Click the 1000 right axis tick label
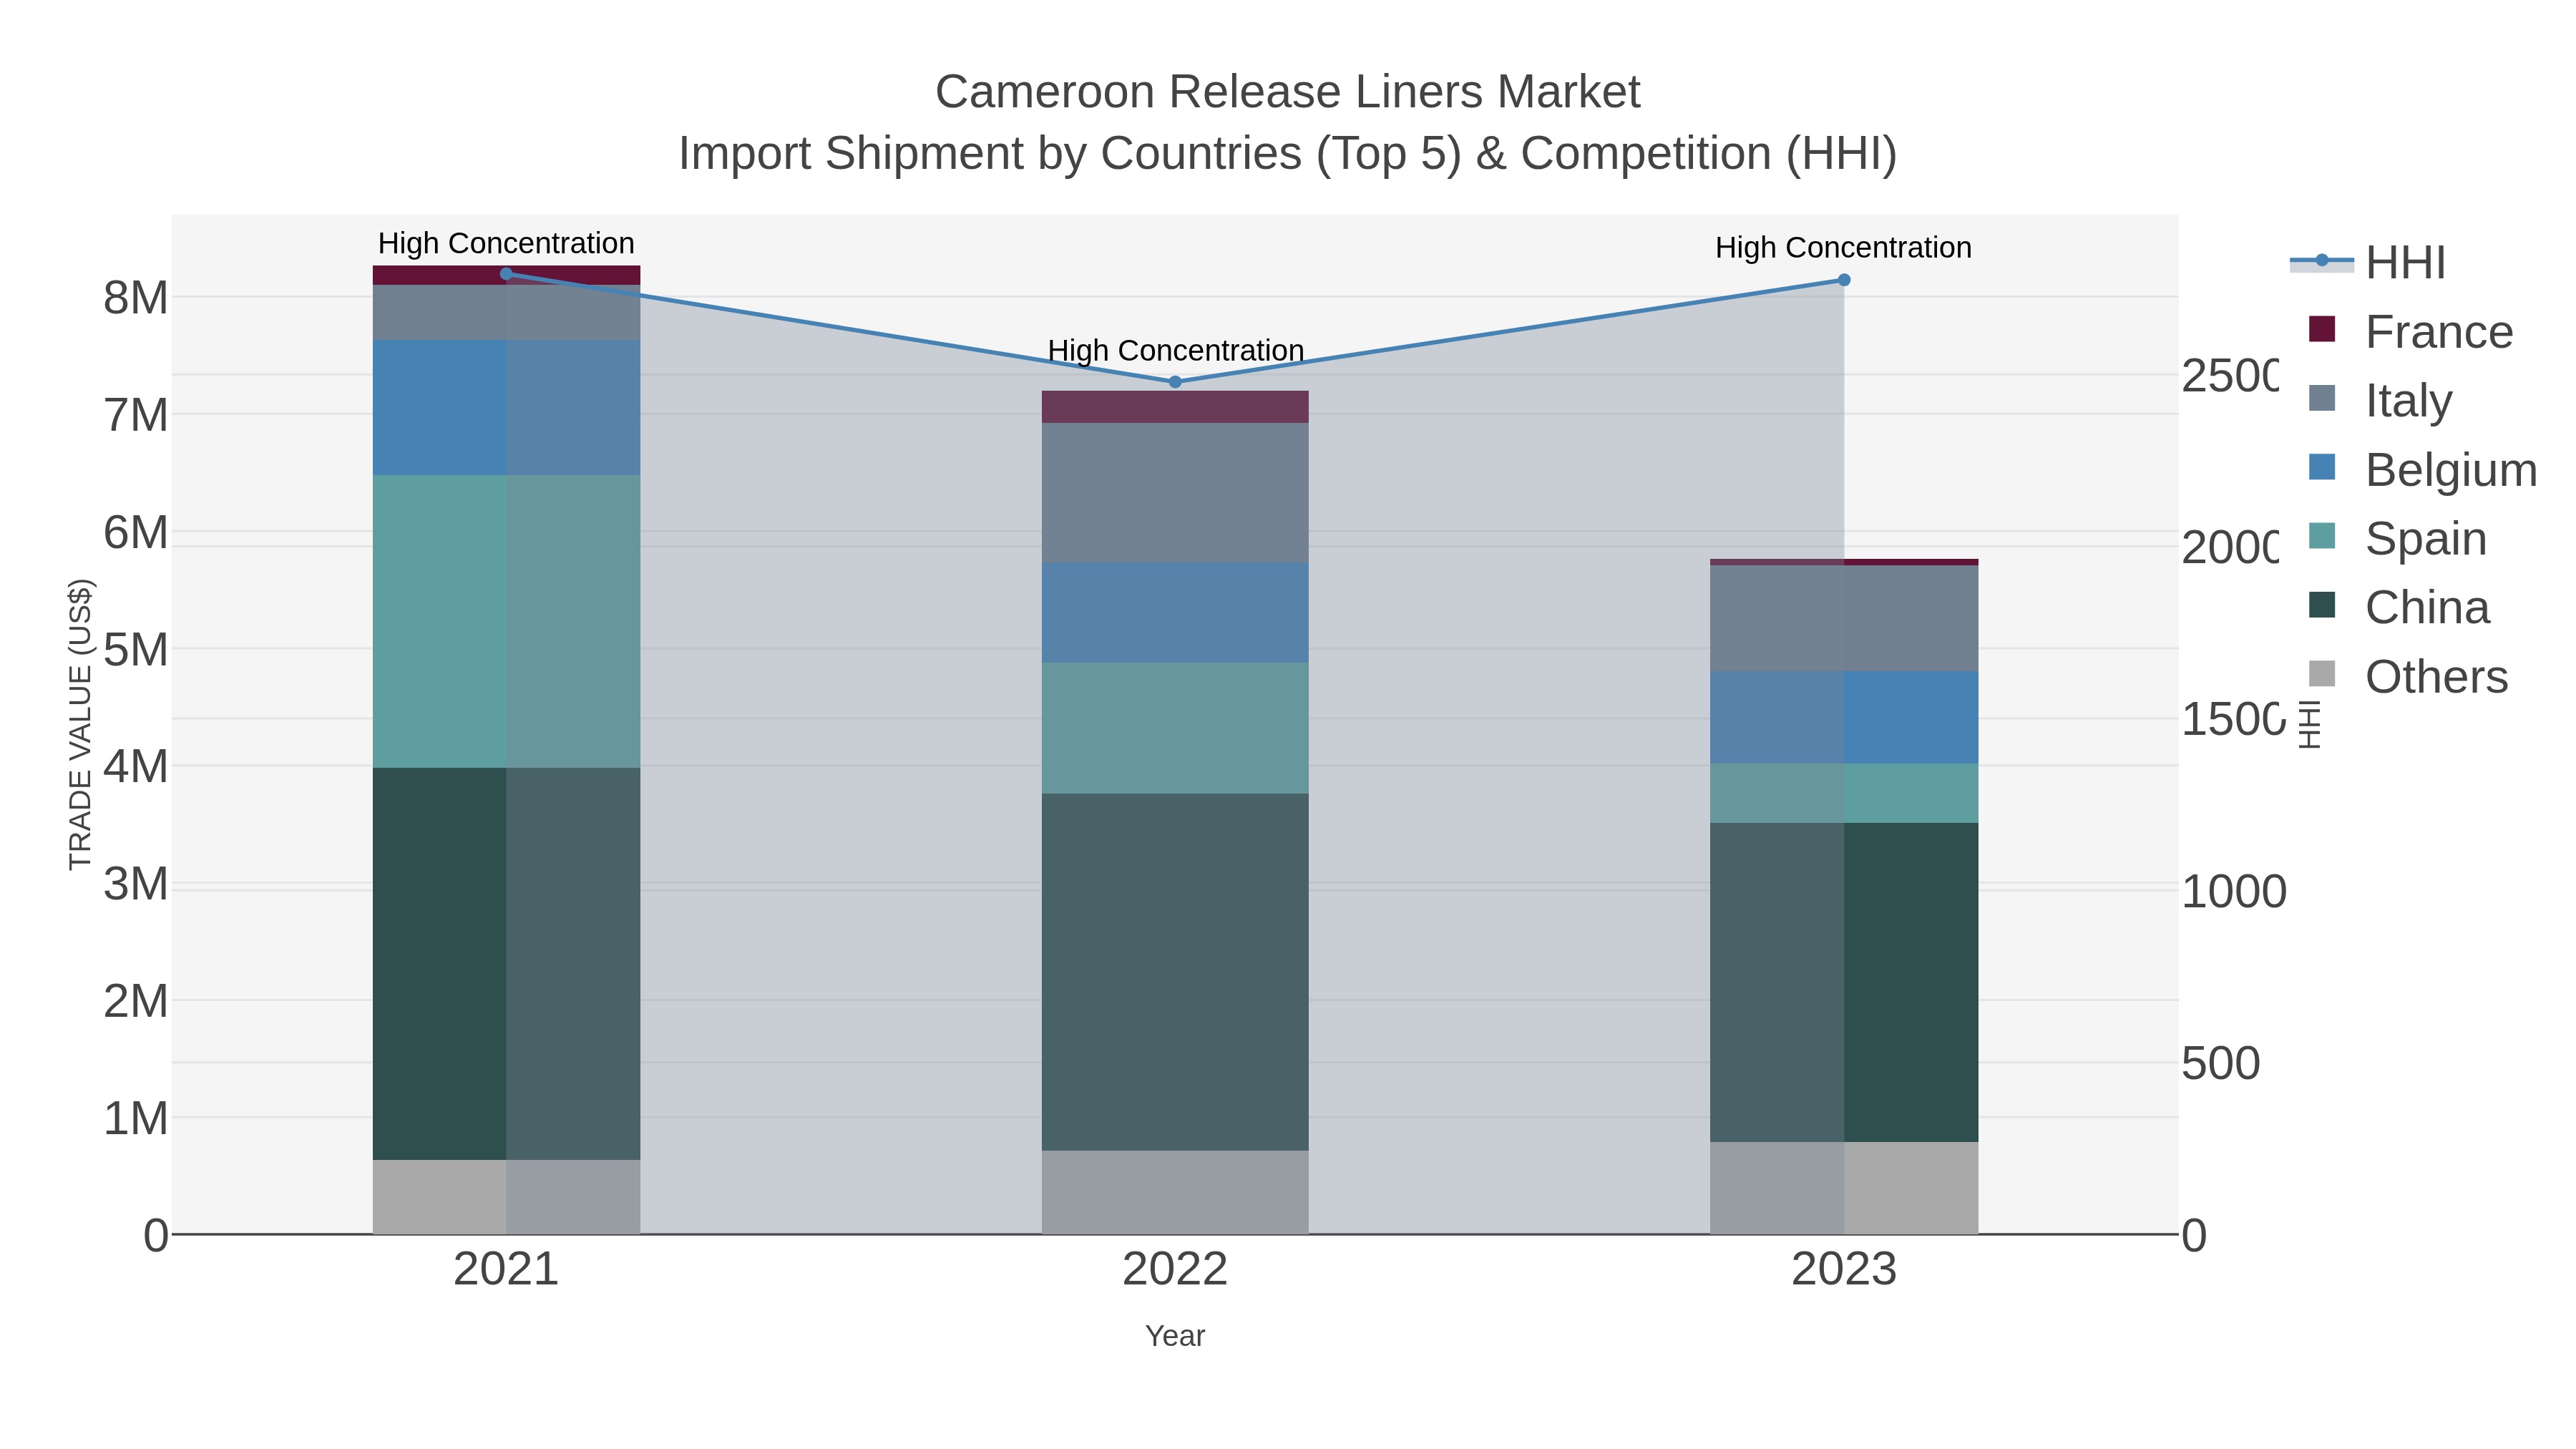This screenshot has width=2576, height=1449. pos(2233,892)
